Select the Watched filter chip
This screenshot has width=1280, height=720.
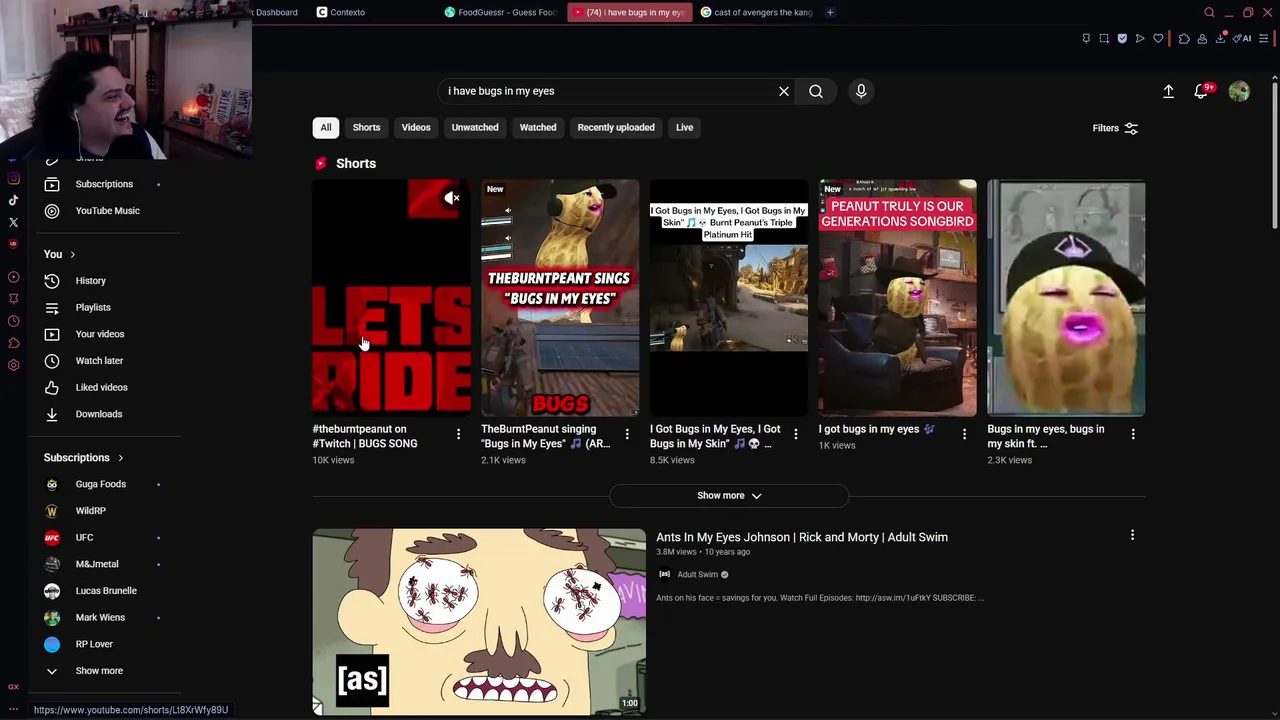coord(538,127)
